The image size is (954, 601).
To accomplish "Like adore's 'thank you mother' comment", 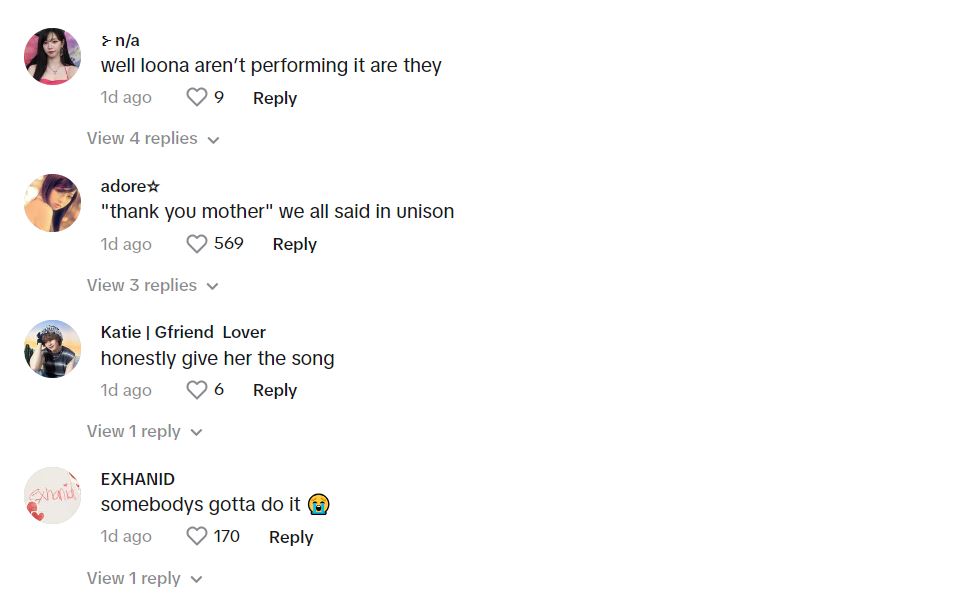I will [197, 244].
